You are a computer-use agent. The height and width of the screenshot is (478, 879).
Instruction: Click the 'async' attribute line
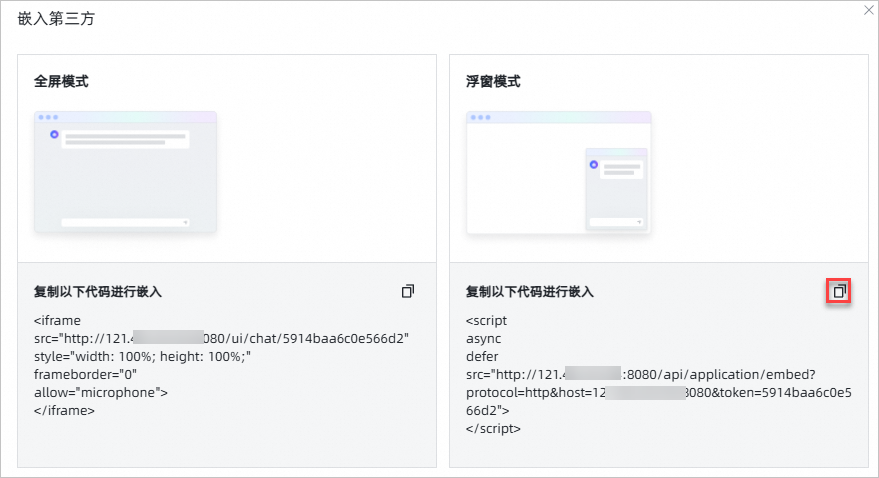[484, 338]
